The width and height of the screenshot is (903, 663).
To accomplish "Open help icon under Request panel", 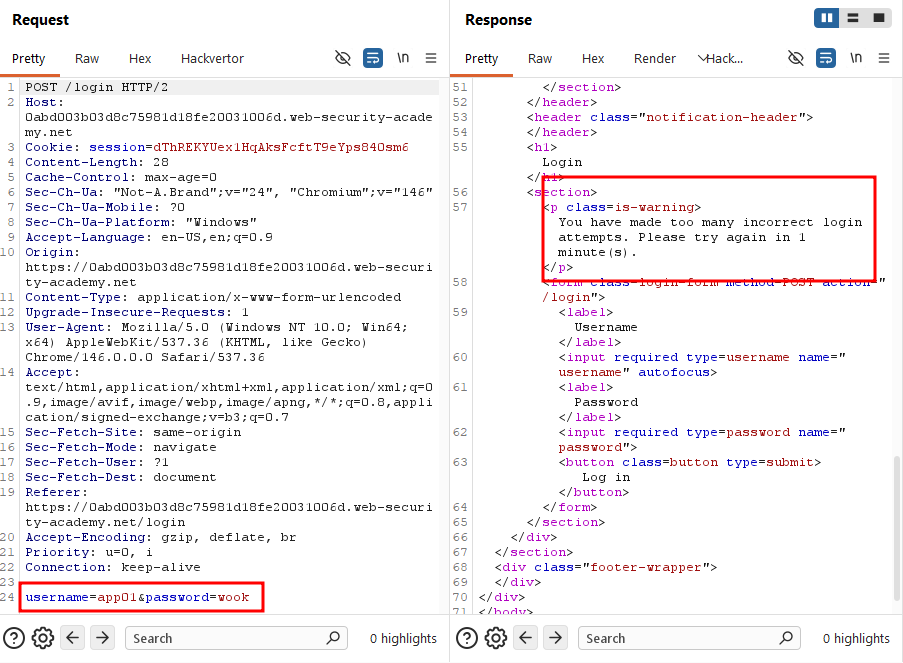I will click(x=14, y=638).
